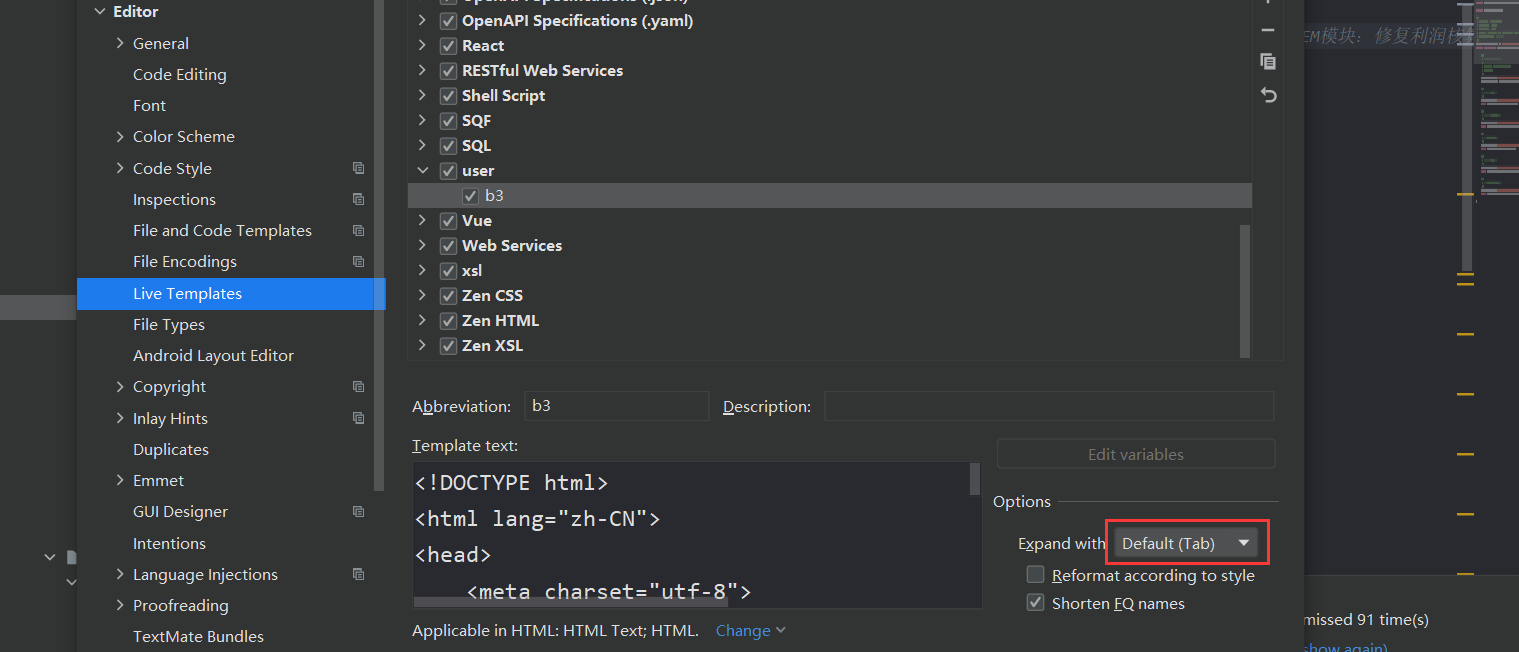Click the project-level icon beside Copyright
1519x652 pixels.
[x=358, y=387]
